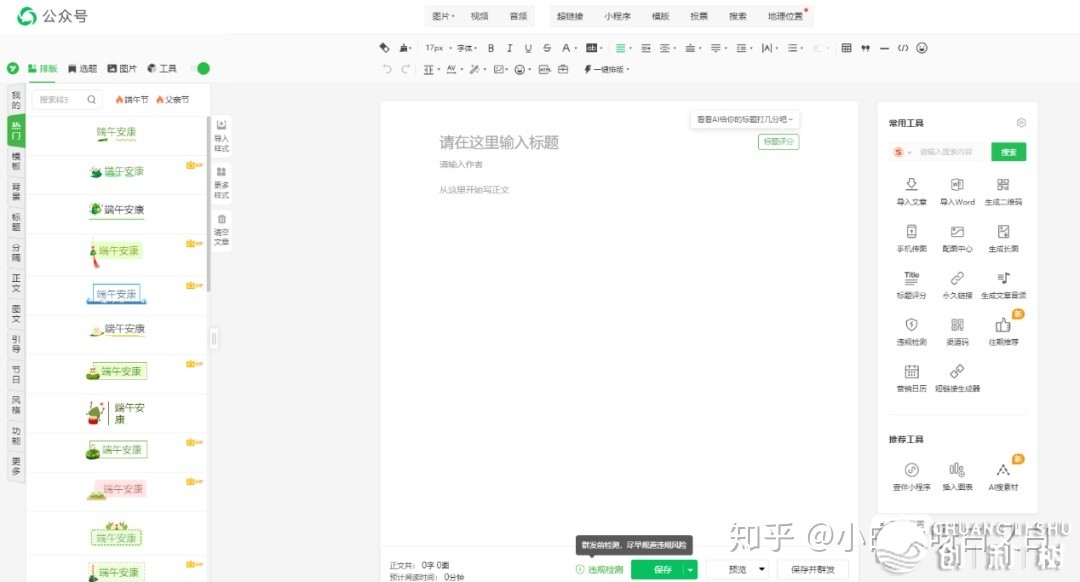Open the Permanent link (永久链接) tool

[957, 279]
